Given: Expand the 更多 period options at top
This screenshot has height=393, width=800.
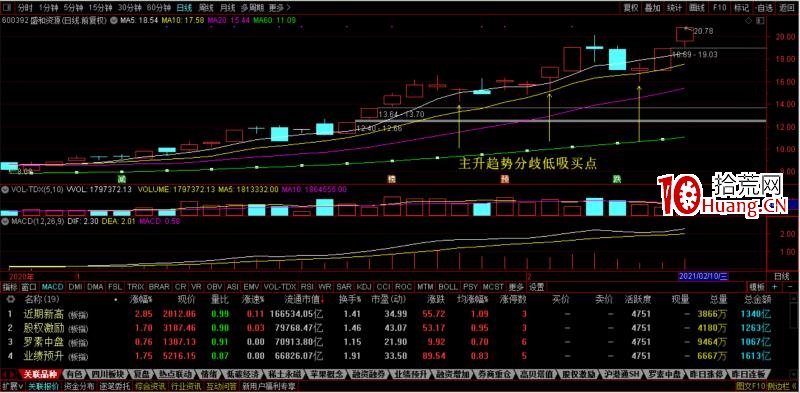Looking at the screenshot, I should [x=279, y=8].
